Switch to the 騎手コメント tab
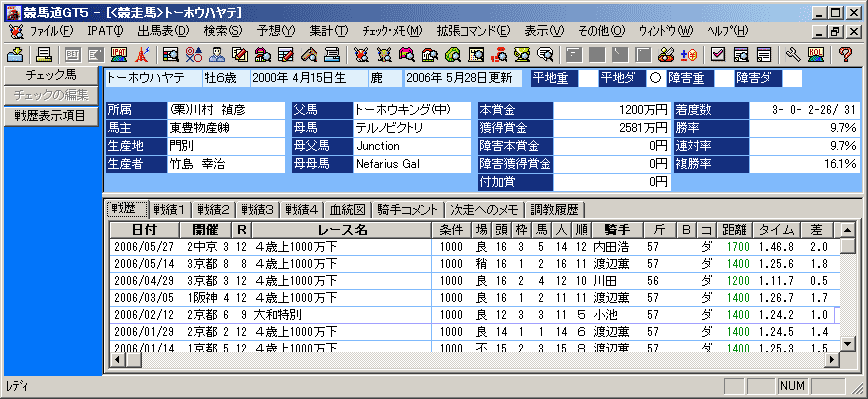This screenshot has width=868, height=399. 409,210
